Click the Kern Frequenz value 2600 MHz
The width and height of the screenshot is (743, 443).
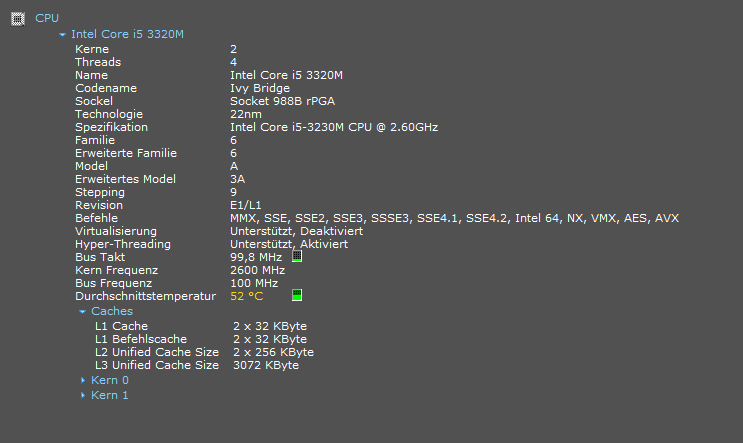pos(257,270)
